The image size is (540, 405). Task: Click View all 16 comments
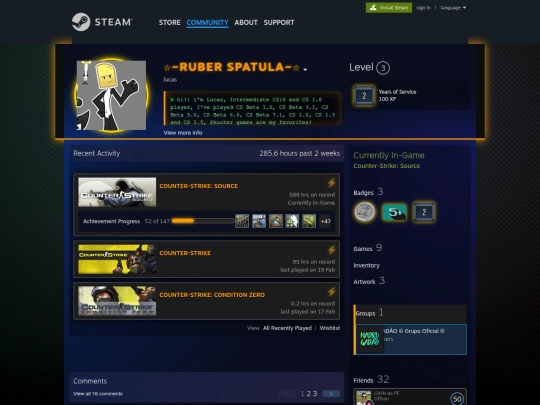[x=98, y=394]
